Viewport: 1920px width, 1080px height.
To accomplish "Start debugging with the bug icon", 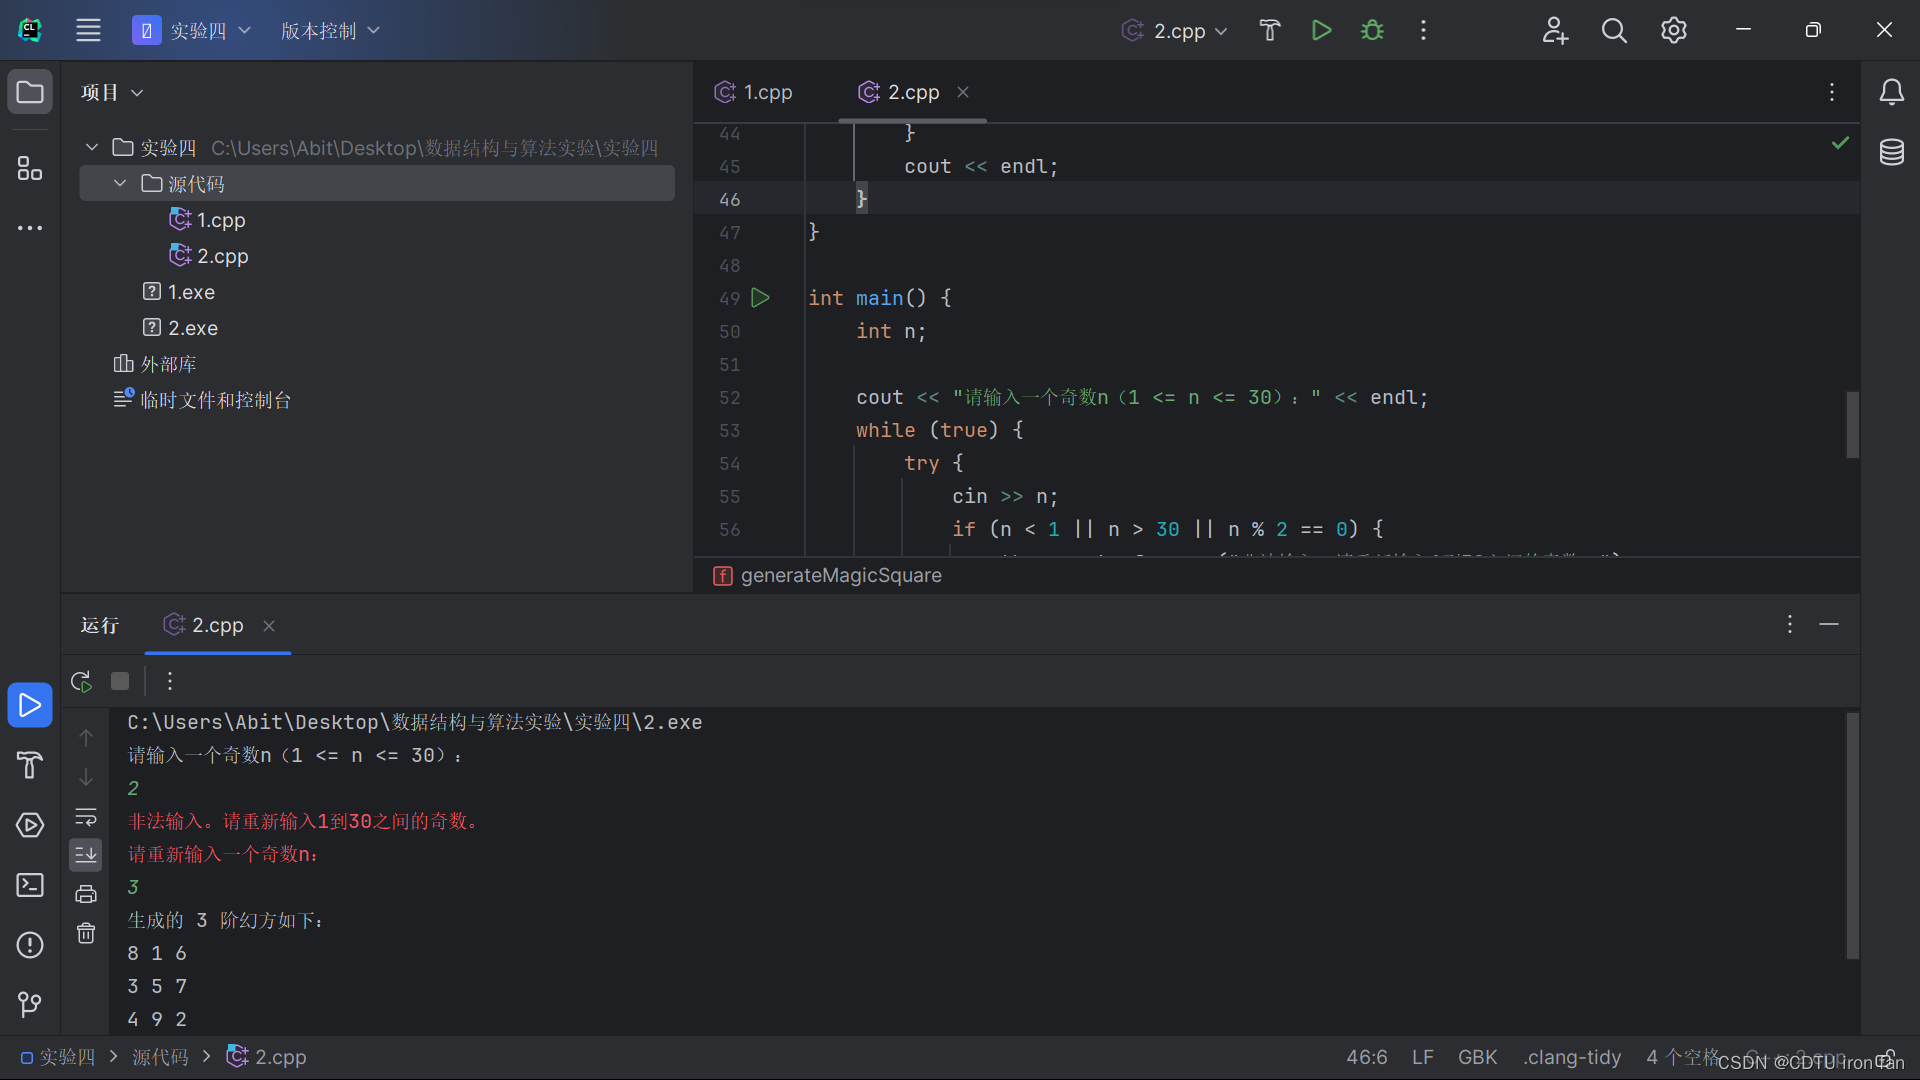I will pyautogui.click(x=1372, y=30).
